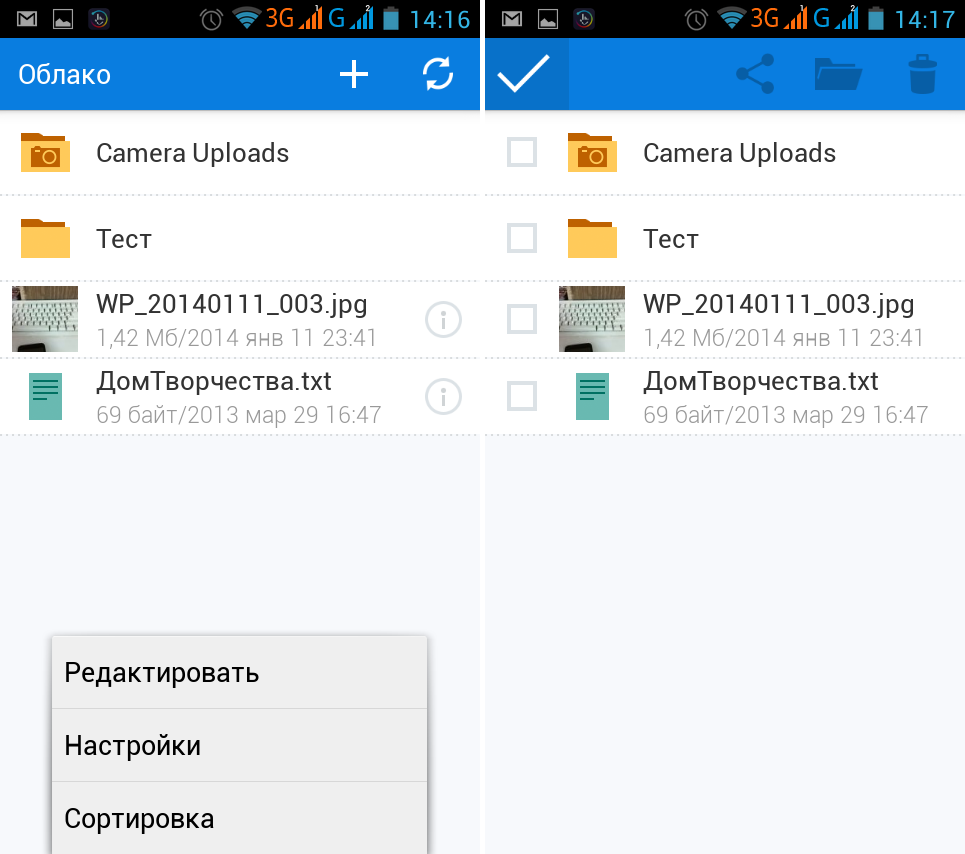Tap keyboard photo thumbnail in right screen
Image resolution: width=965 pixels, height=854 pixels.
coord(592,319)
